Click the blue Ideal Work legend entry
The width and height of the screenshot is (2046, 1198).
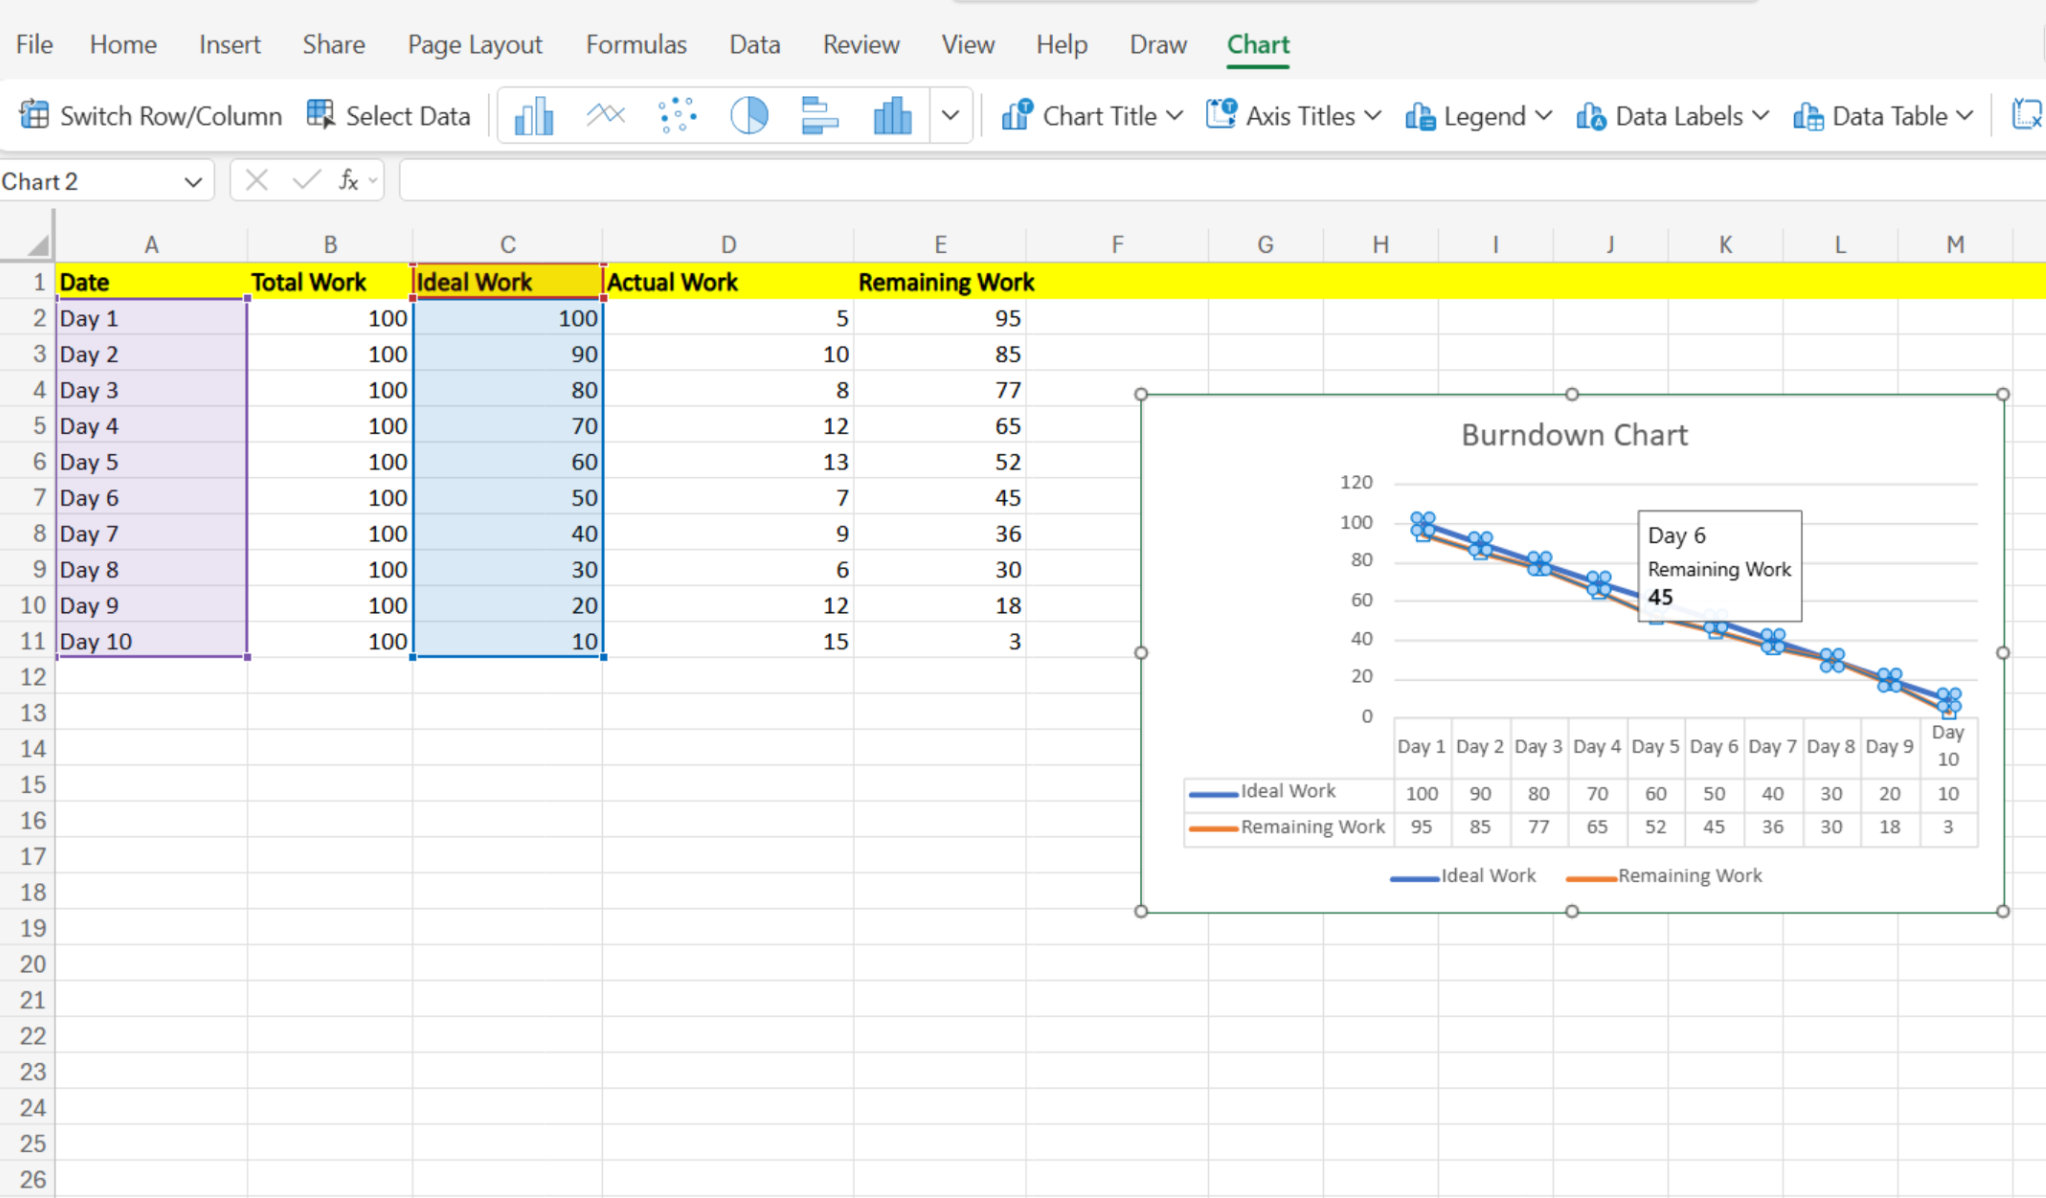(1463, 876)
